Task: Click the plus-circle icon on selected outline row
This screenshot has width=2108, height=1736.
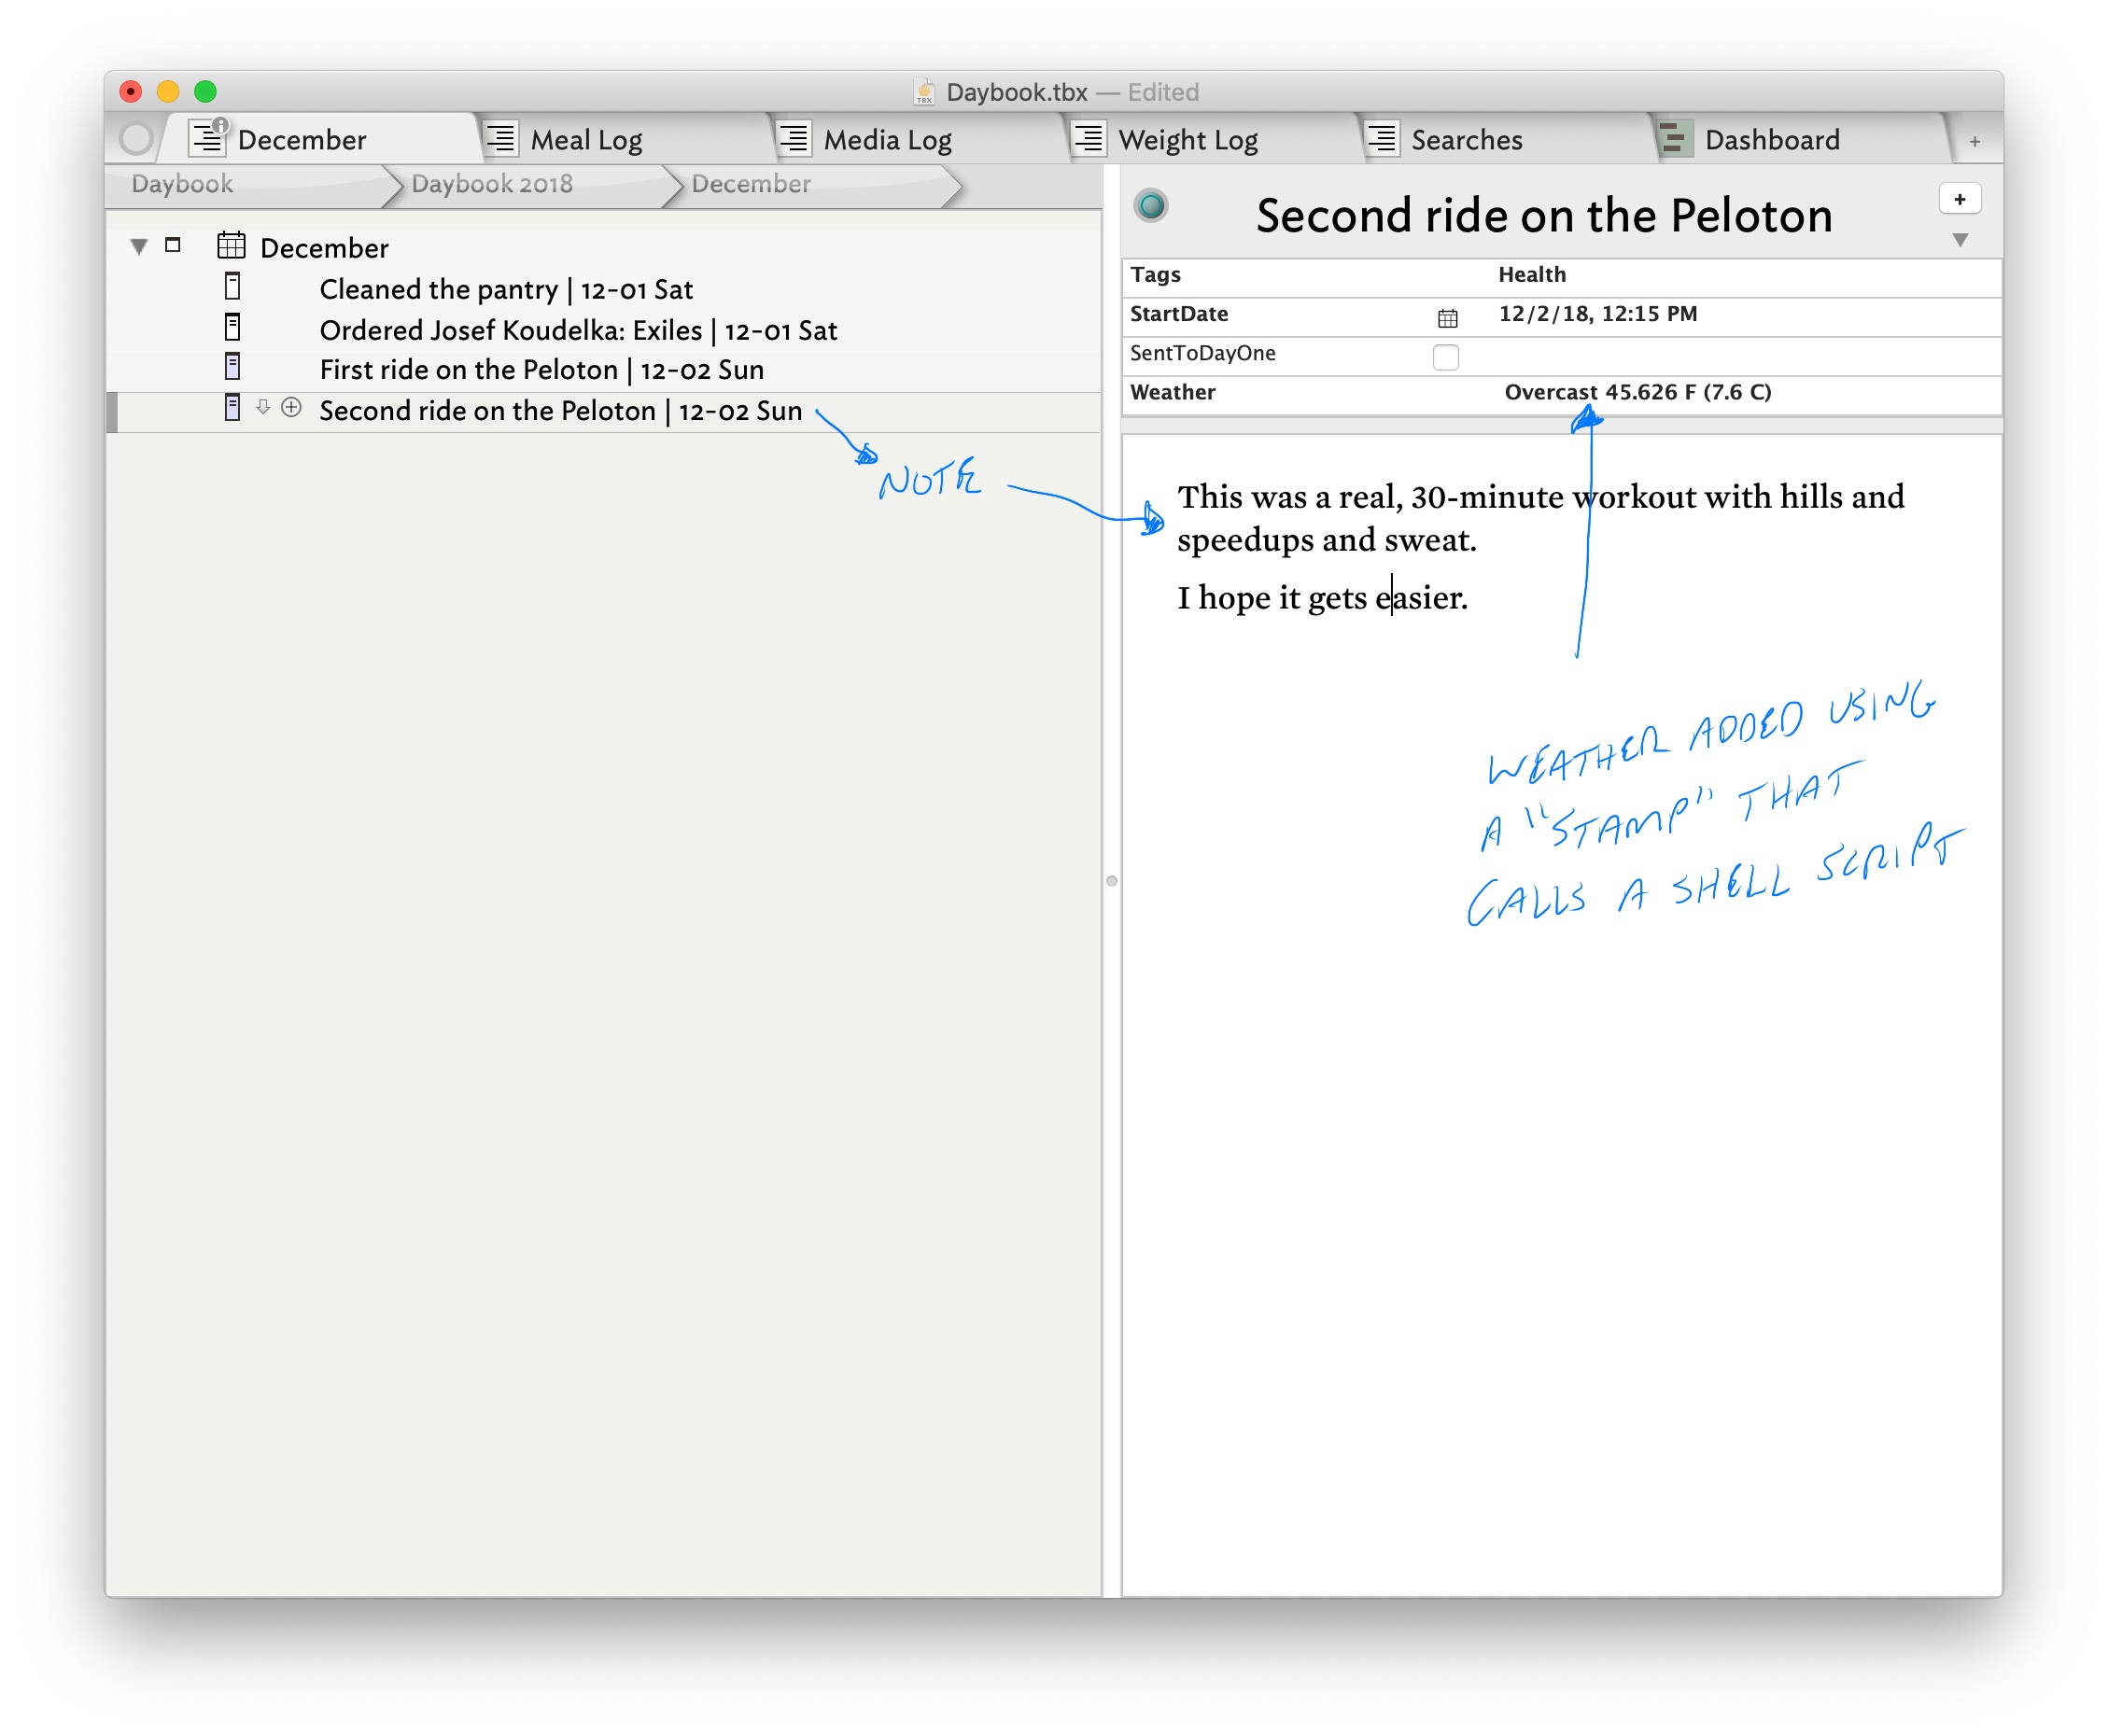Action: tap(291, 408)
